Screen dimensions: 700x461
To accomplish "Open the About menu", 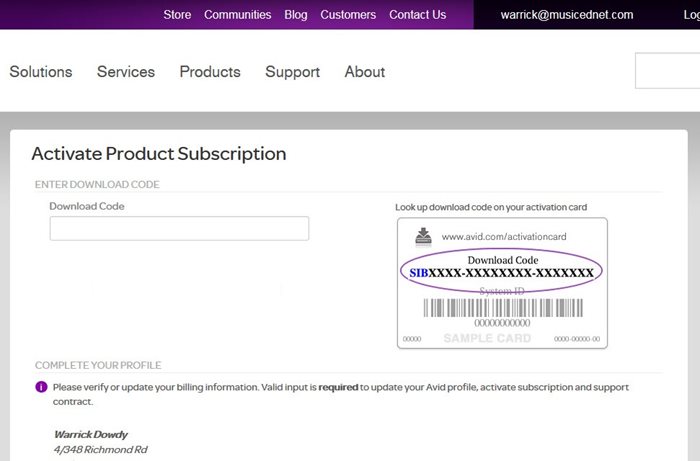I will click(364, 72).
